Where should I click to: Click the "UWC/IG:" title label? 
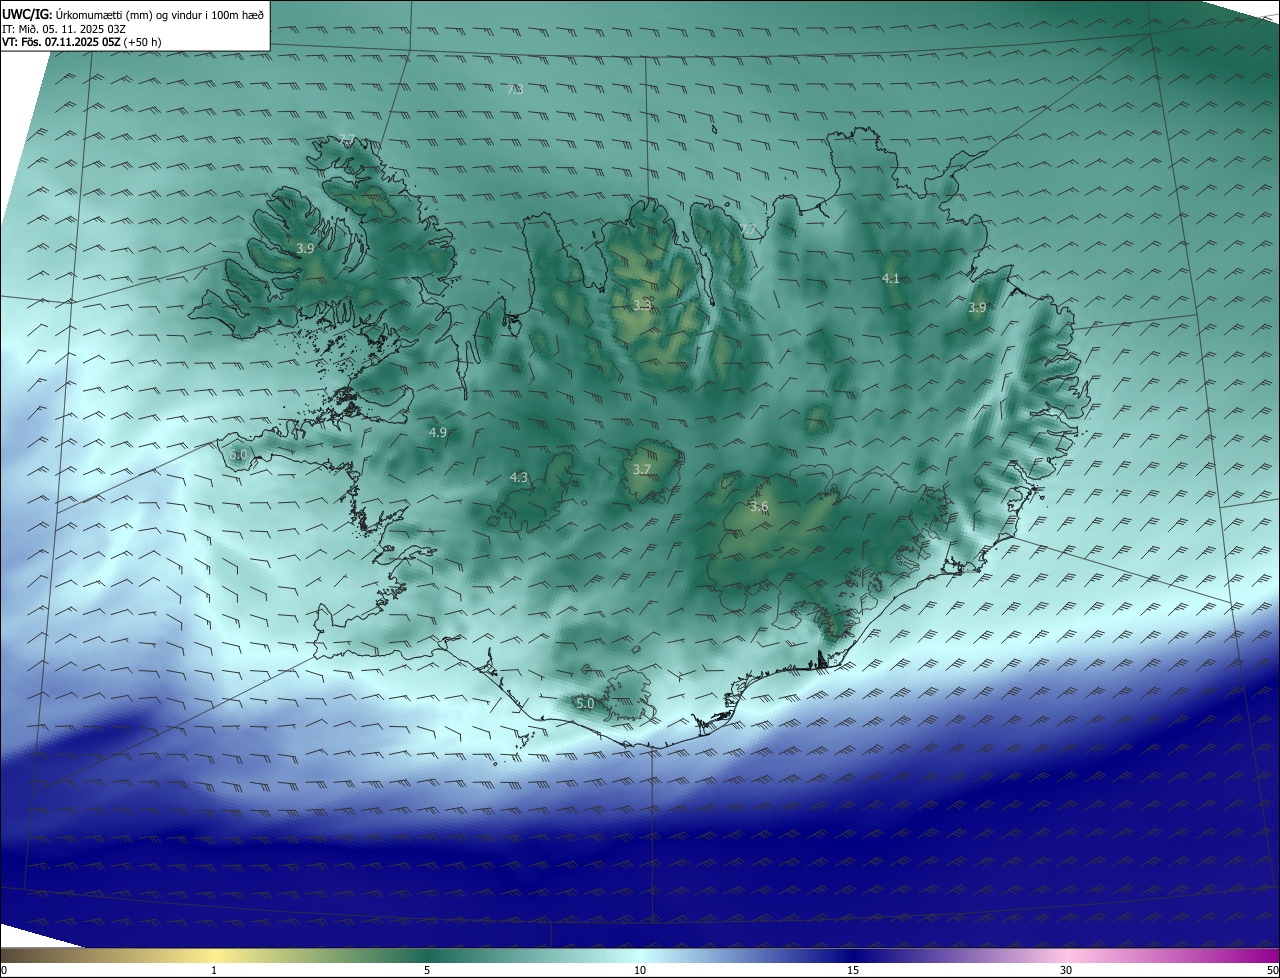[x=27, y=15]
